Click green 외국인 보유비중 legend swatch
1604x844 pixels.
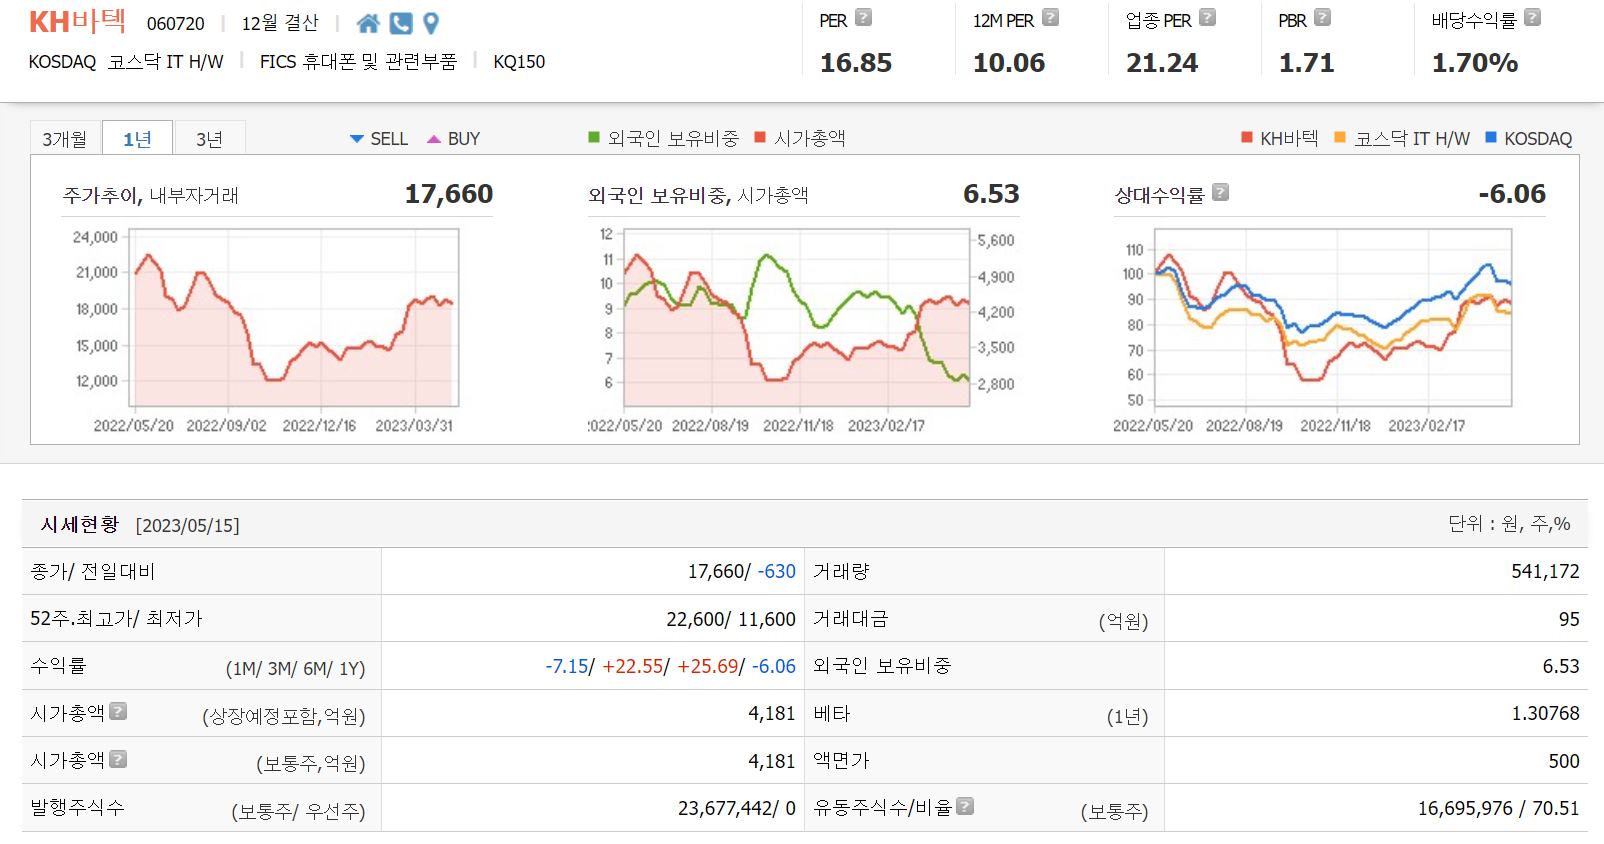coord(594,137)
